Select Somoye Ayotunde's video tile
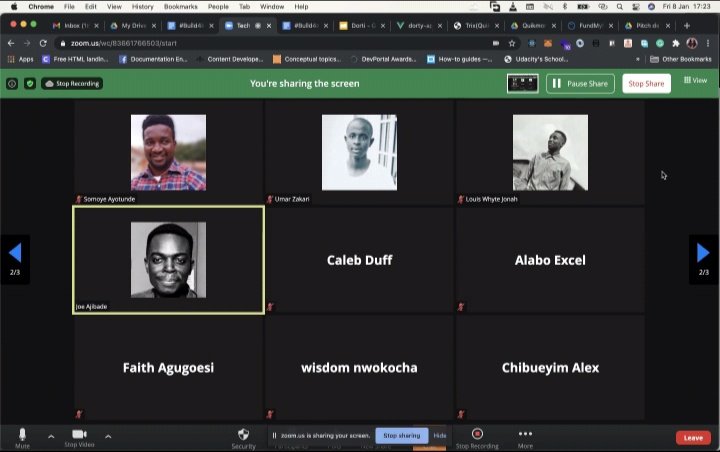The width and height of the screenshot is (720, 452). [x=168, y=153]
